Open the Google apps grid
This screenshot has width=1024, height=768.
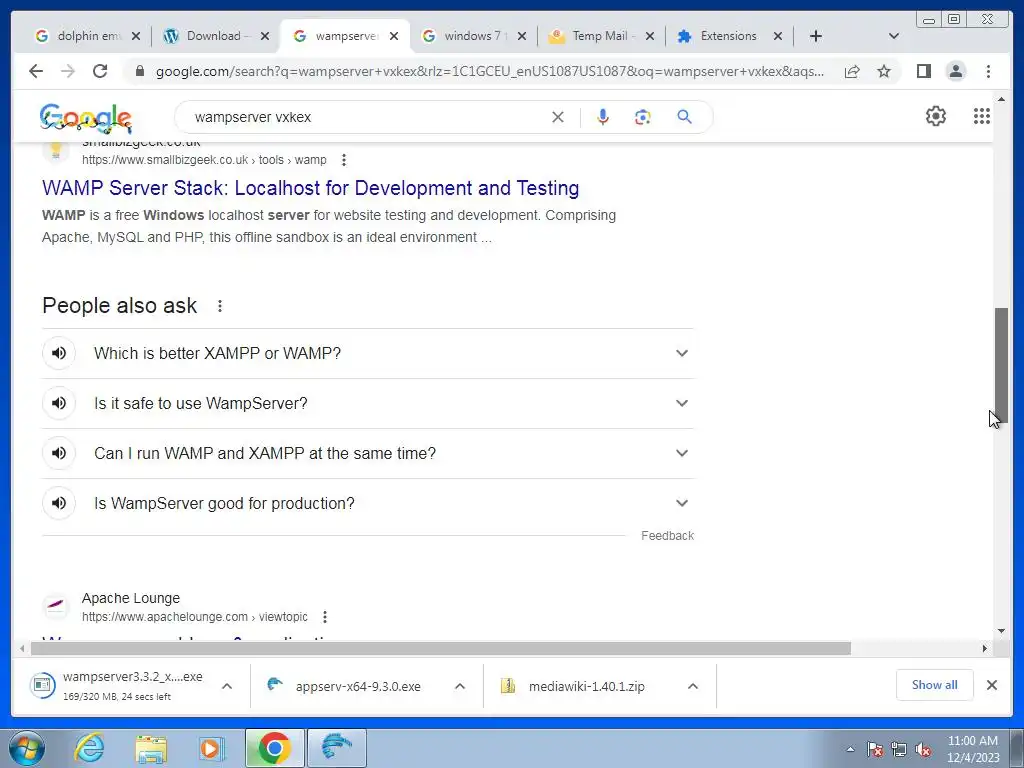click(982, 116)
